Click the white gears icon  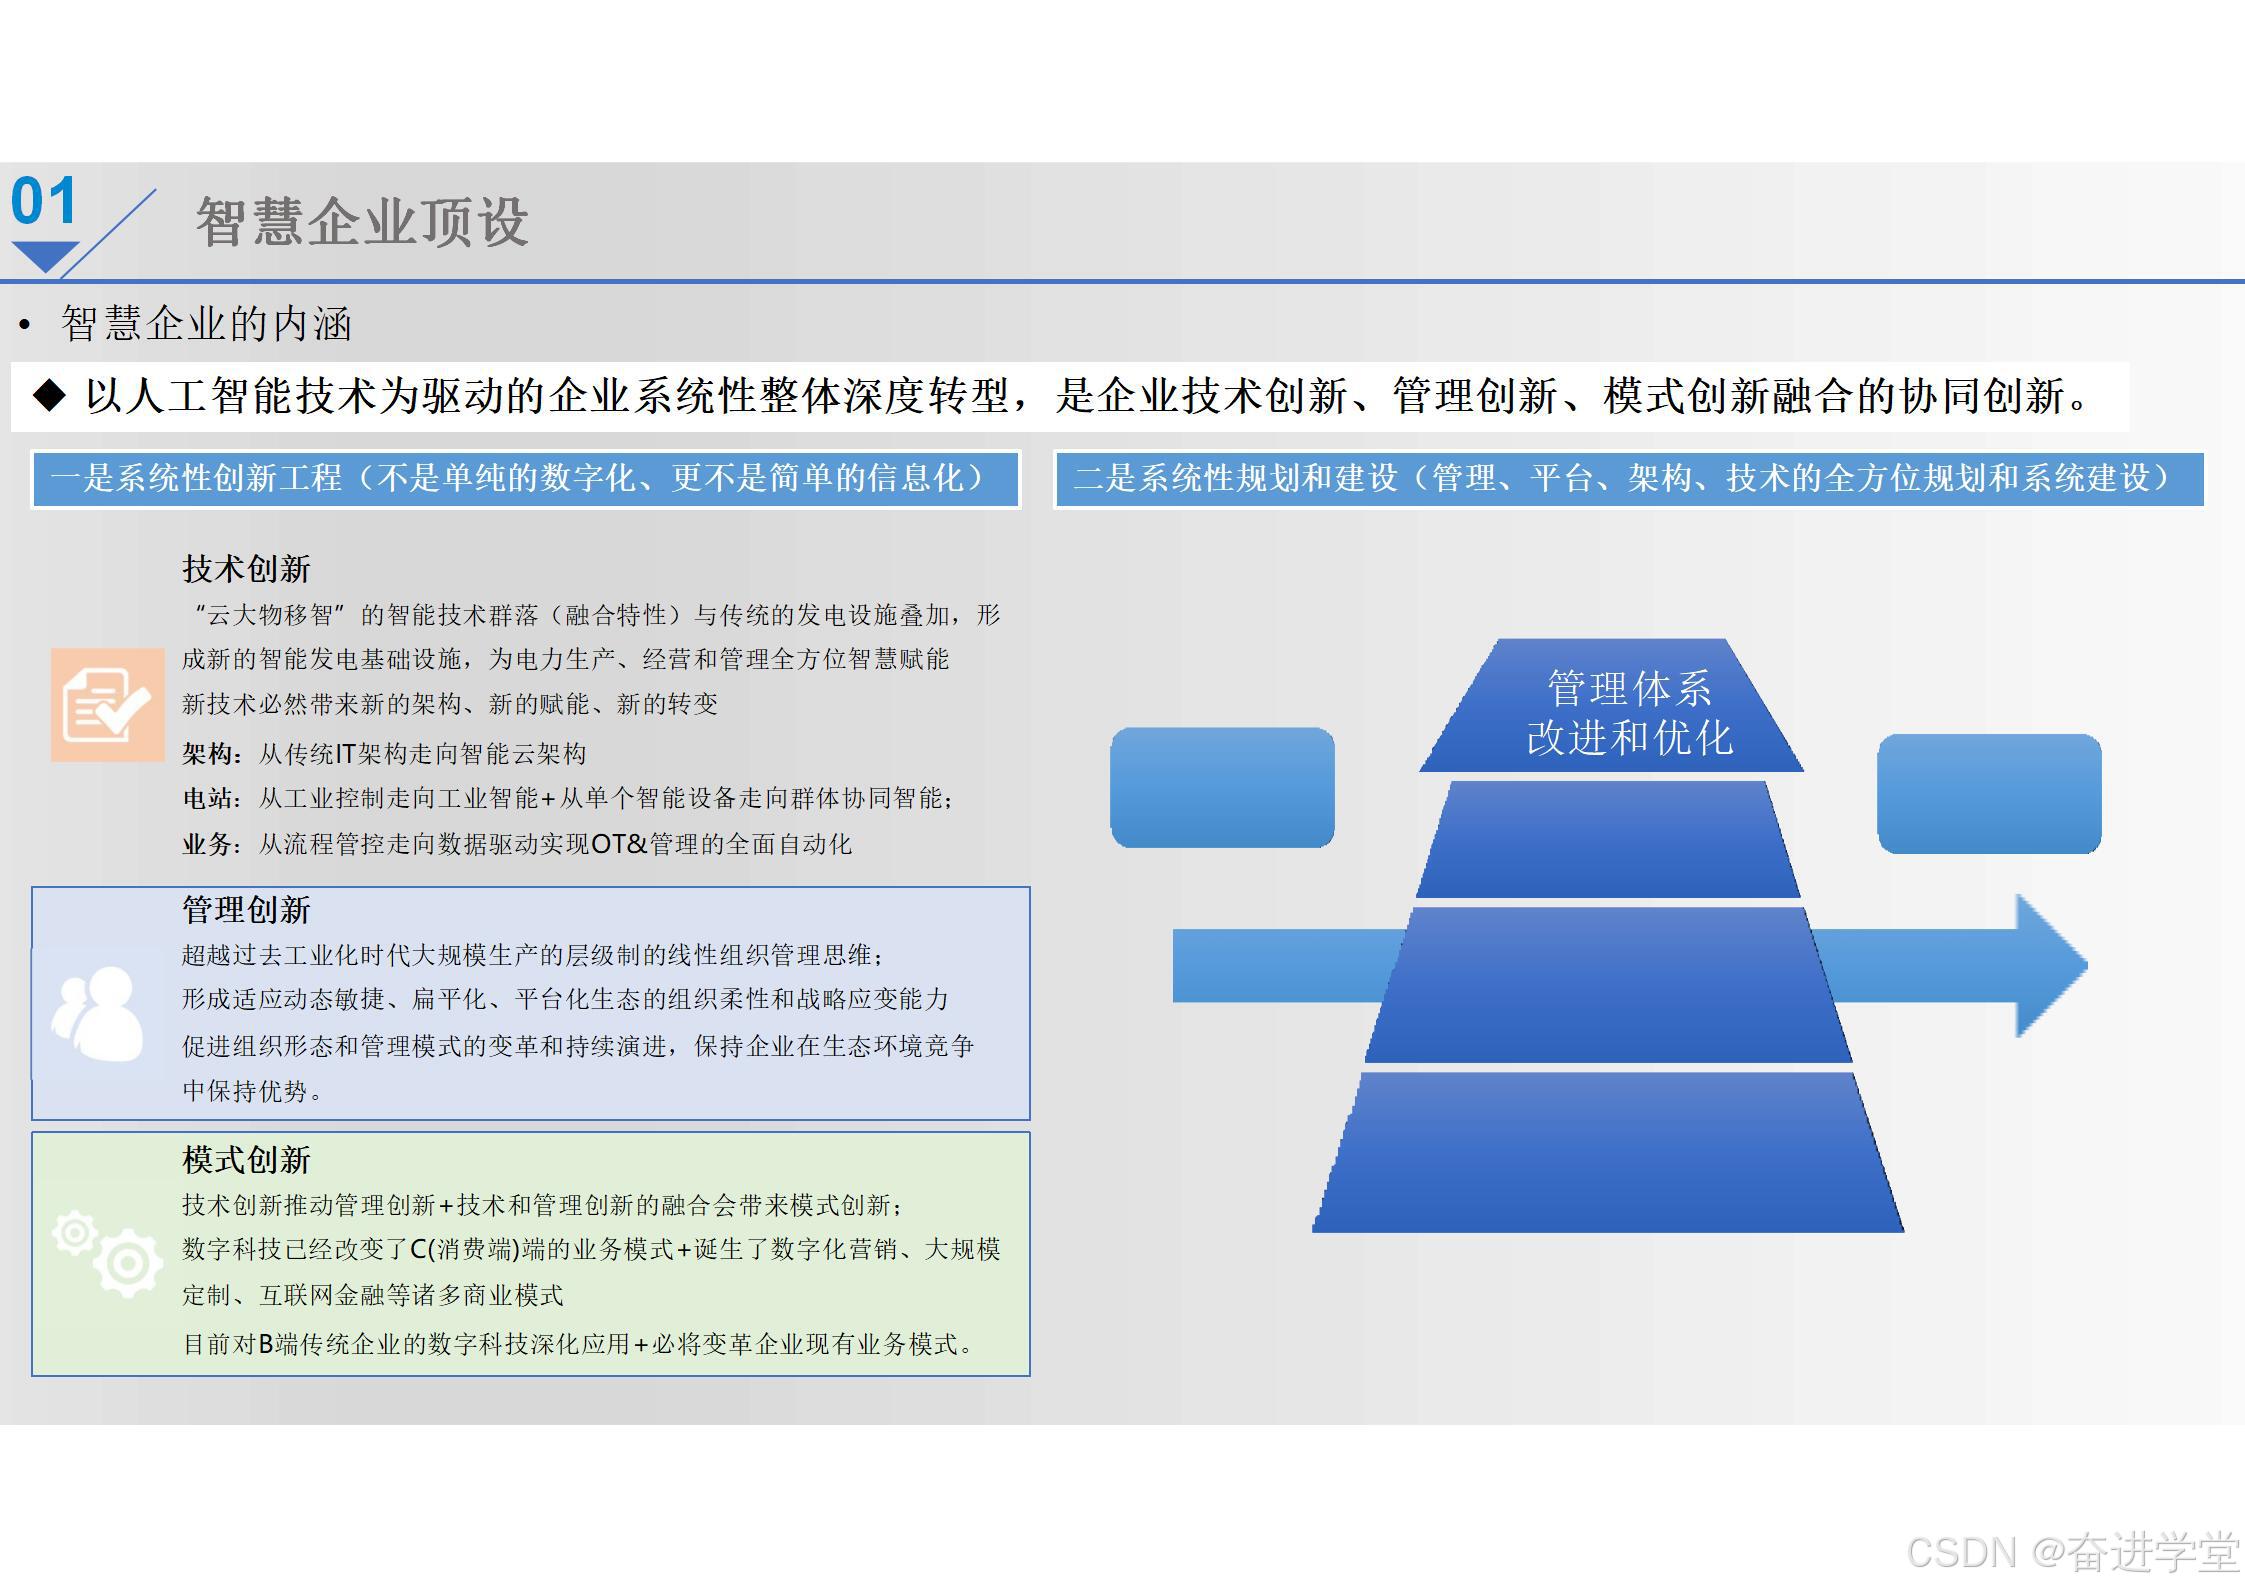tap(108, 1254)
